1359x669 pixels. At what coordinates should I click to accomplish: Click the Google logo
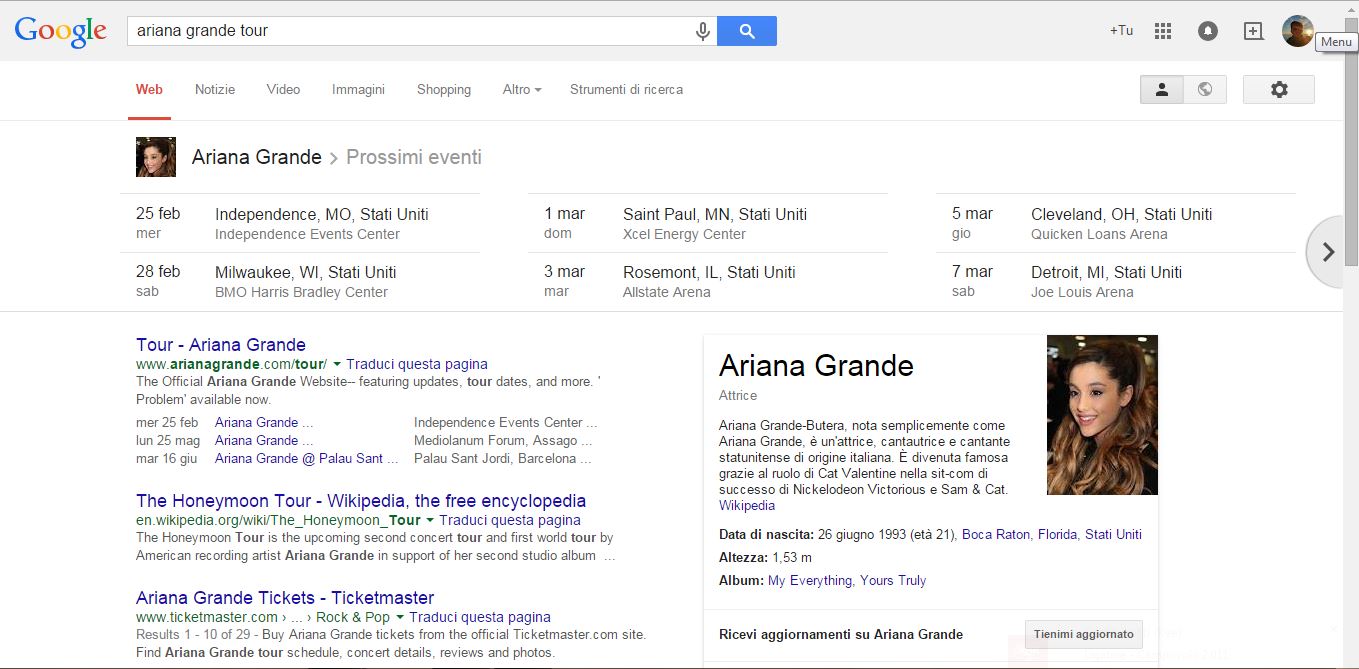coord(61,31)
